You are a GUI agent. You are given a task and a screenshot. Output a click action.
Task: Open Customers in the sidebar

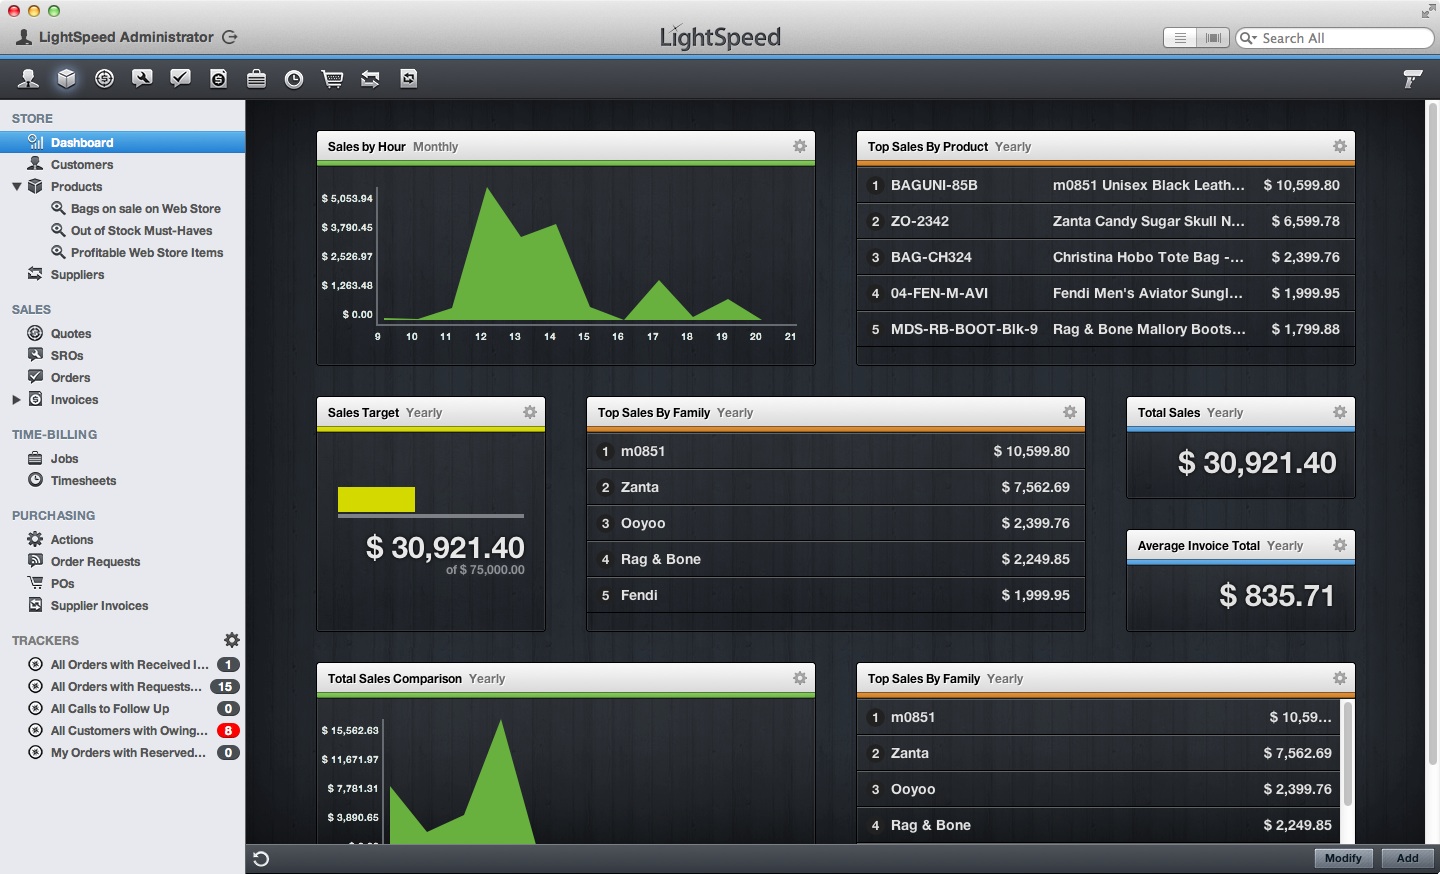[122, 164]
